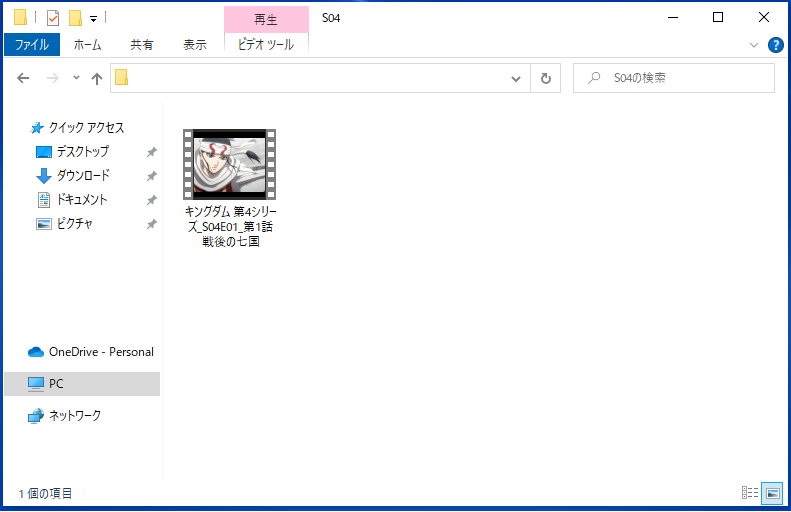The image size is (791, 512).
Task: Click the pink 再生 contextual tab header
Action: (x=266, y=19)
